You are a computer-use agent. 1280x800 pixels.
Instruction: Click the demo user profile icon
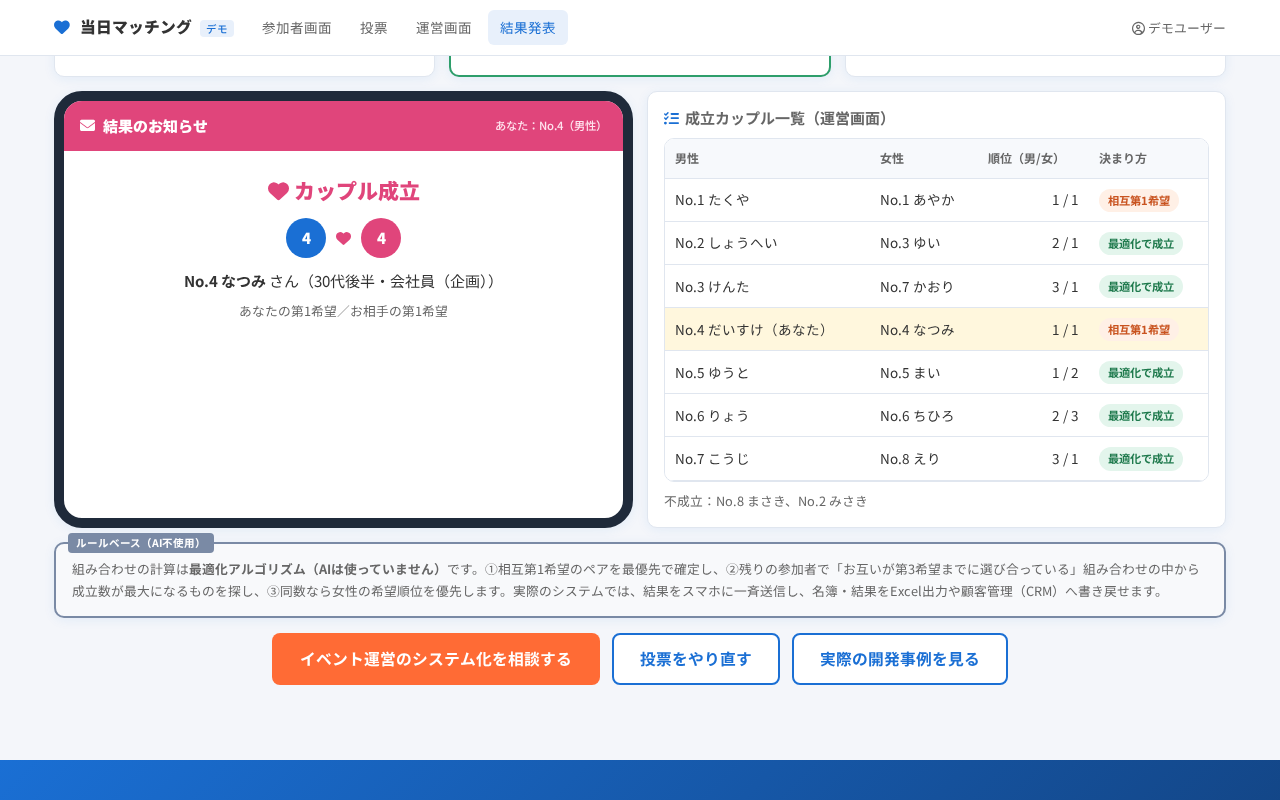pyautogui.click(x=1138, y=28)
